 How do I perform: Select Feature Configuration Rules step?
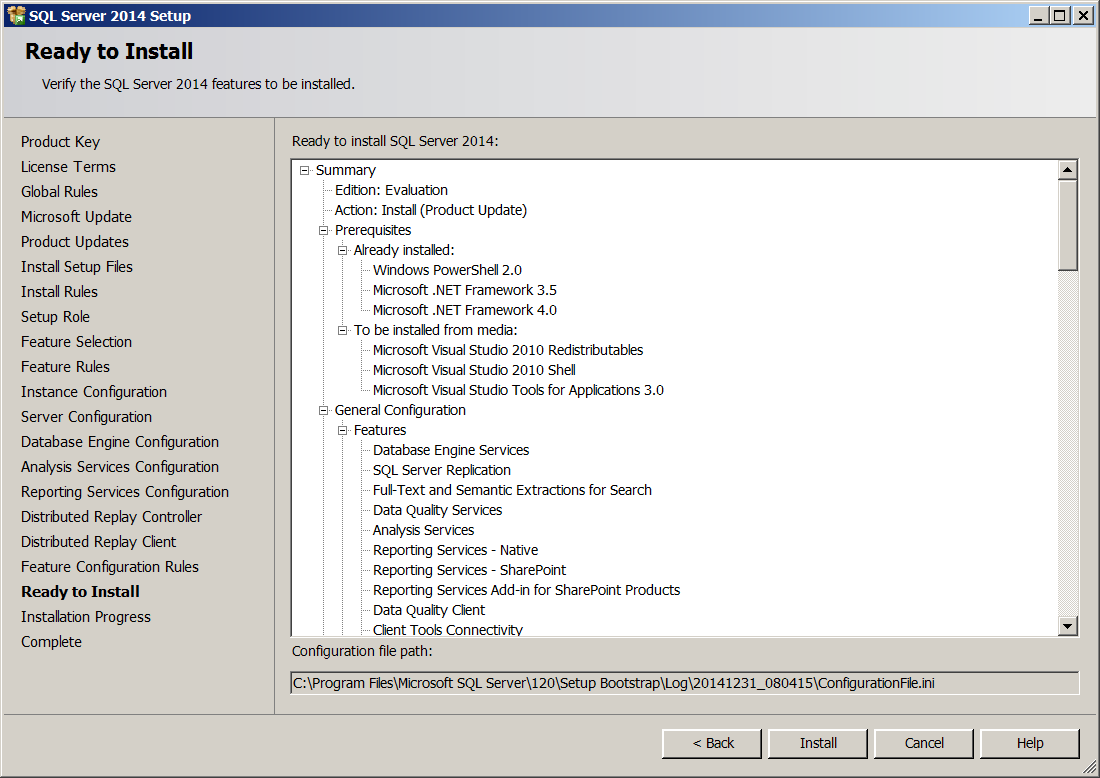point(109,567)
